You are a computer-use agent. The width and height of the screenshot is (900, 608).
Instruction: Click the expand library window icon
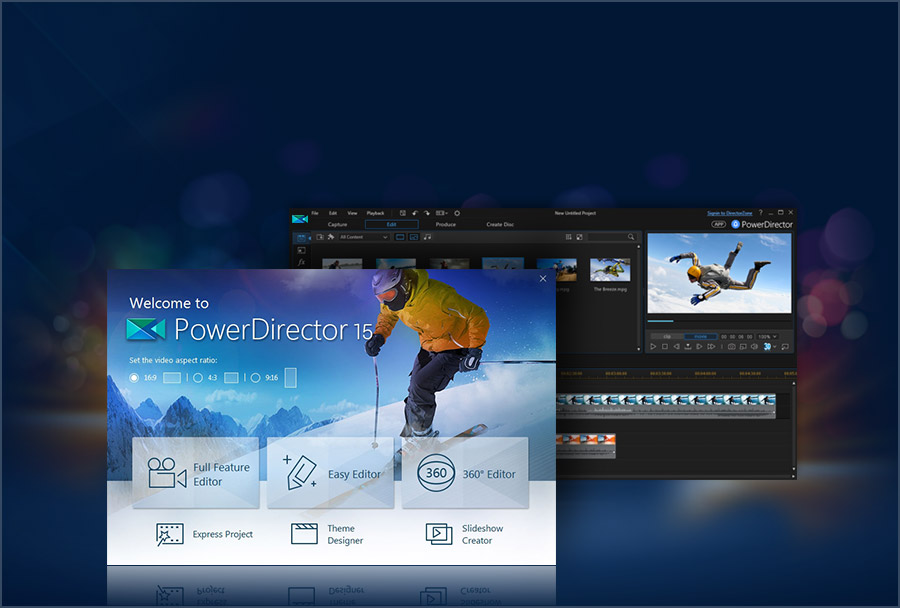(580, 237)
